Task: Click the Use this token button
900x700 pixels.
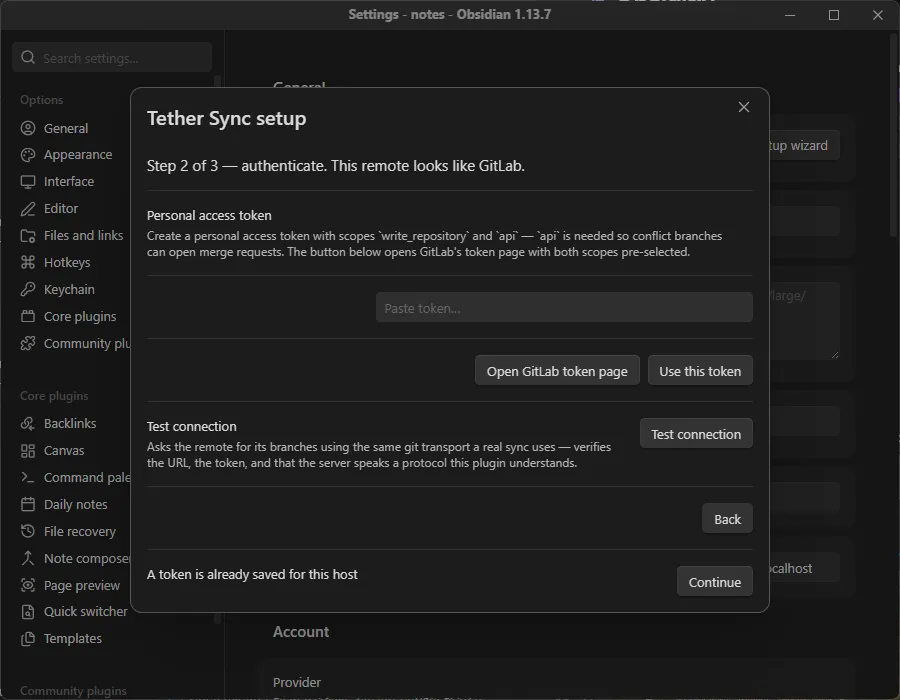Action: [x=700, y=371]
